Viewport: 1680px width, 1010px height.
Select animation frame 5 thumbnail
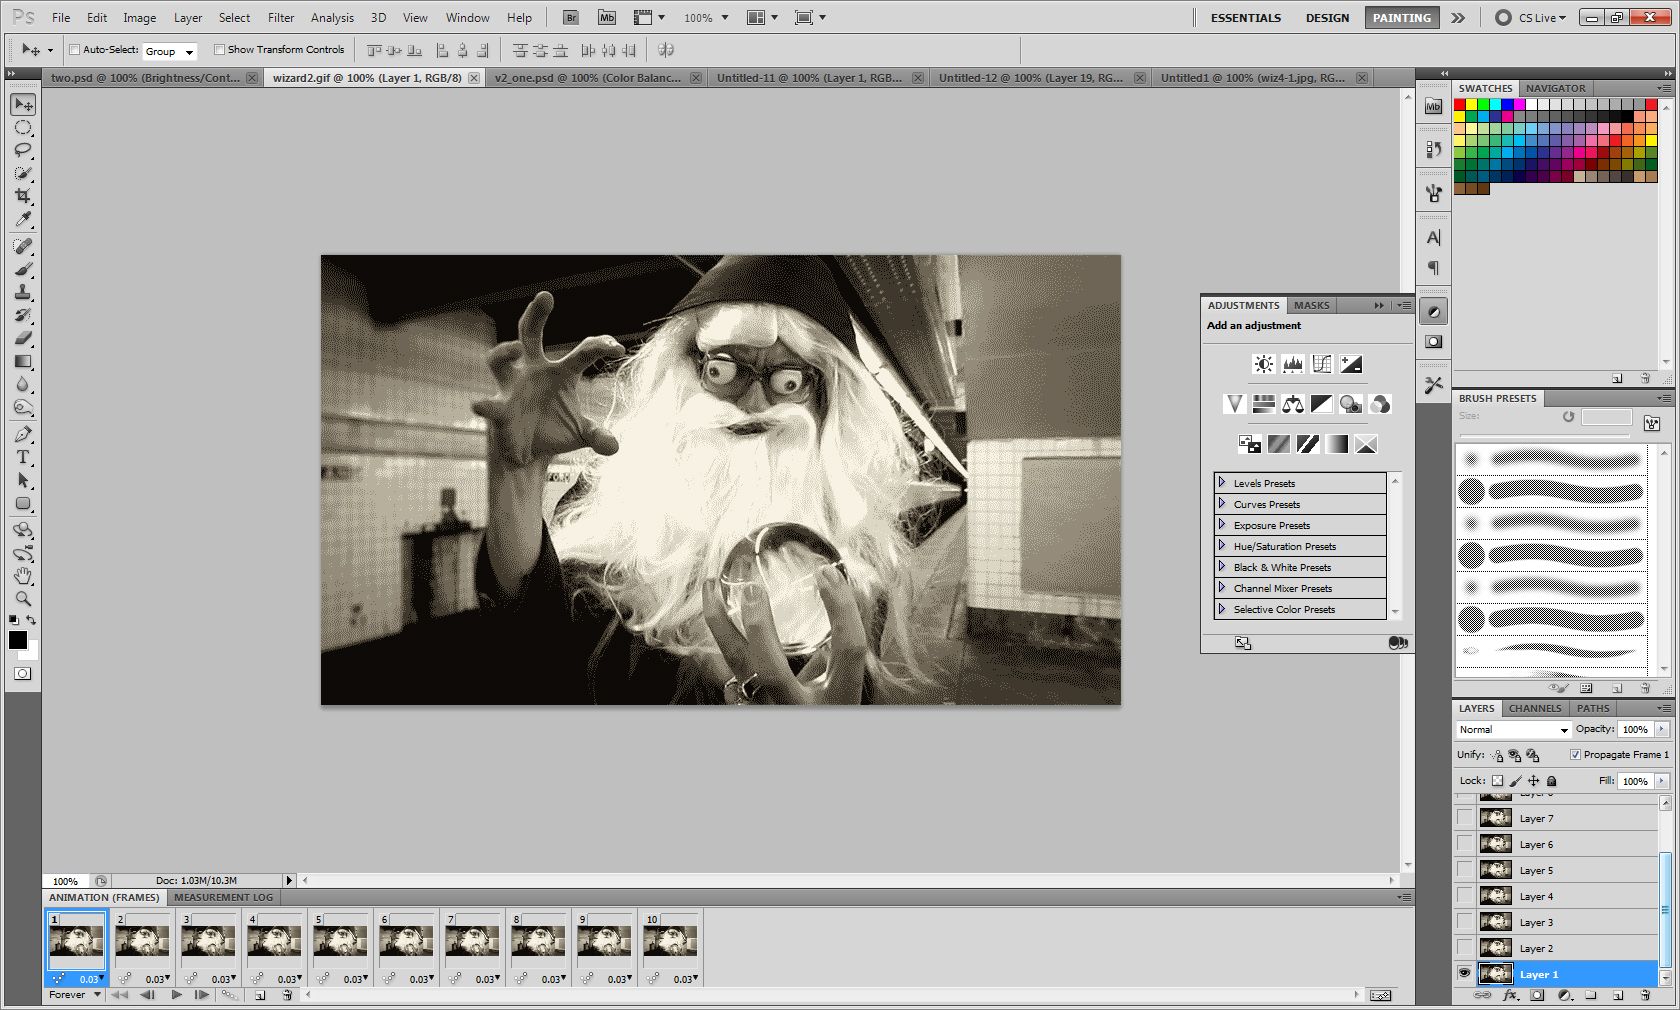point(340,942)
